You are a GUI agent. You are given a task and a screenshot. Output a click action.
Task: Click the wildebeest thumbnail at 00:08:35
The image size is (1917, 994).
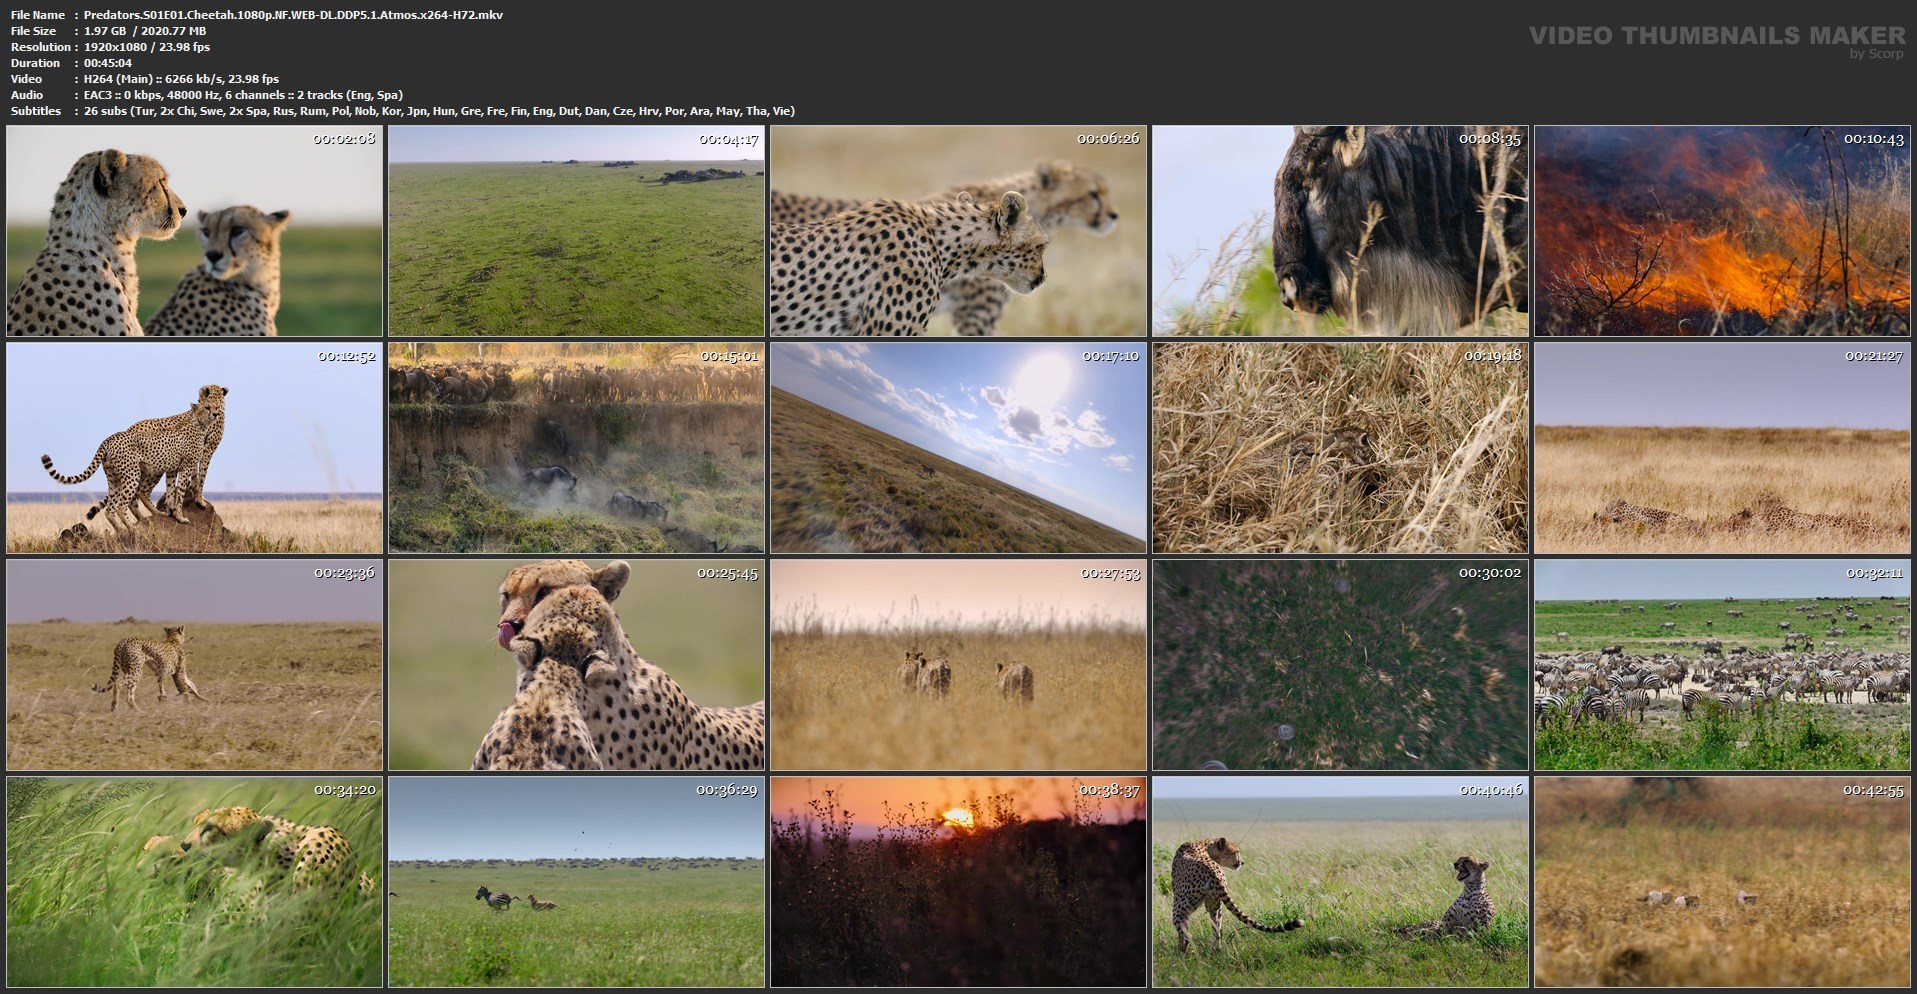[1340, 231]
